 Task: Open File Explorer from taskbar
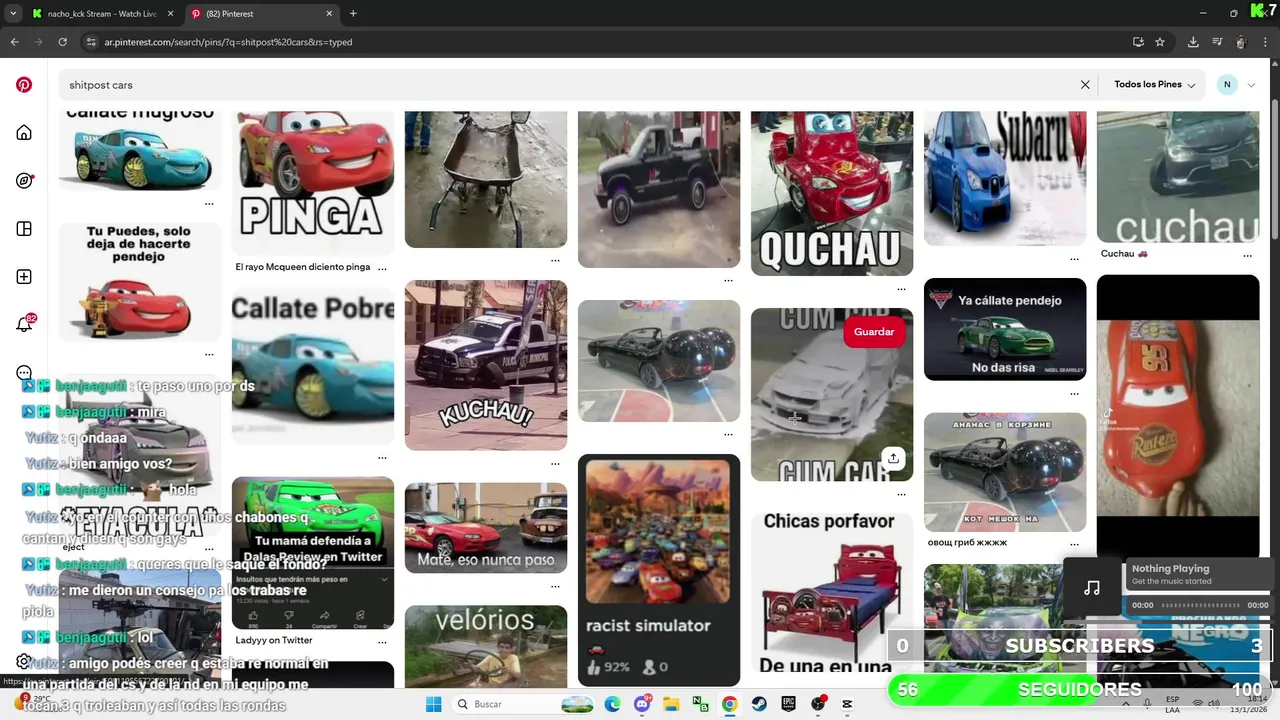coord(670,704)
